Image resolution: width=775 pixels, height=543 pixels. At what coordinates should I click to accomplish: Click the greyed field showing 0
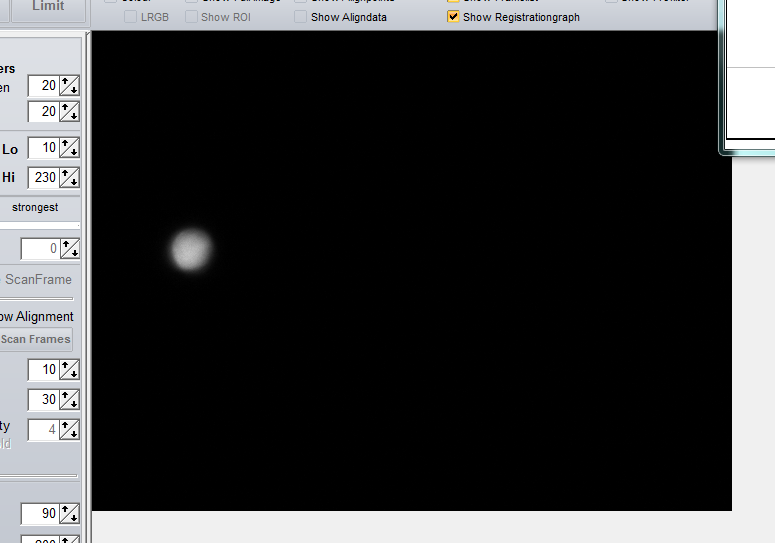[x=40, y=249]
